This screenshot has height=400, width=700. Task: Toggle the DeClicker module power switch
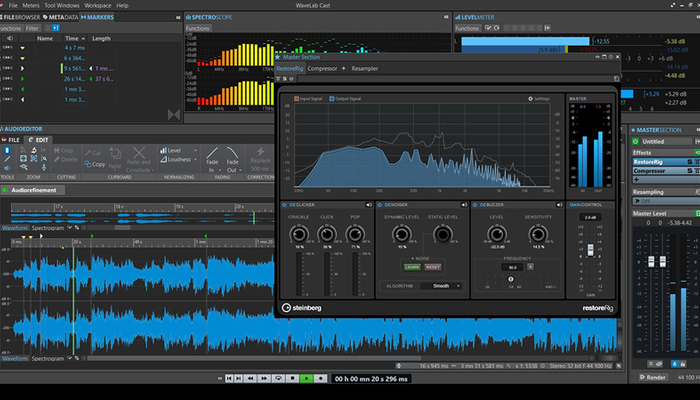tap(284, 206)
